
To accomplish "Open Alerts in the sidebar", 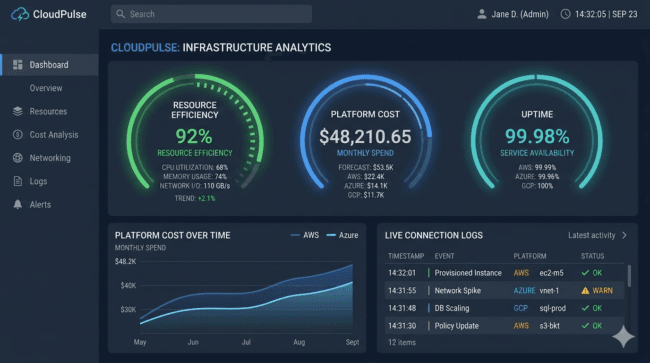I will point(40,204).
